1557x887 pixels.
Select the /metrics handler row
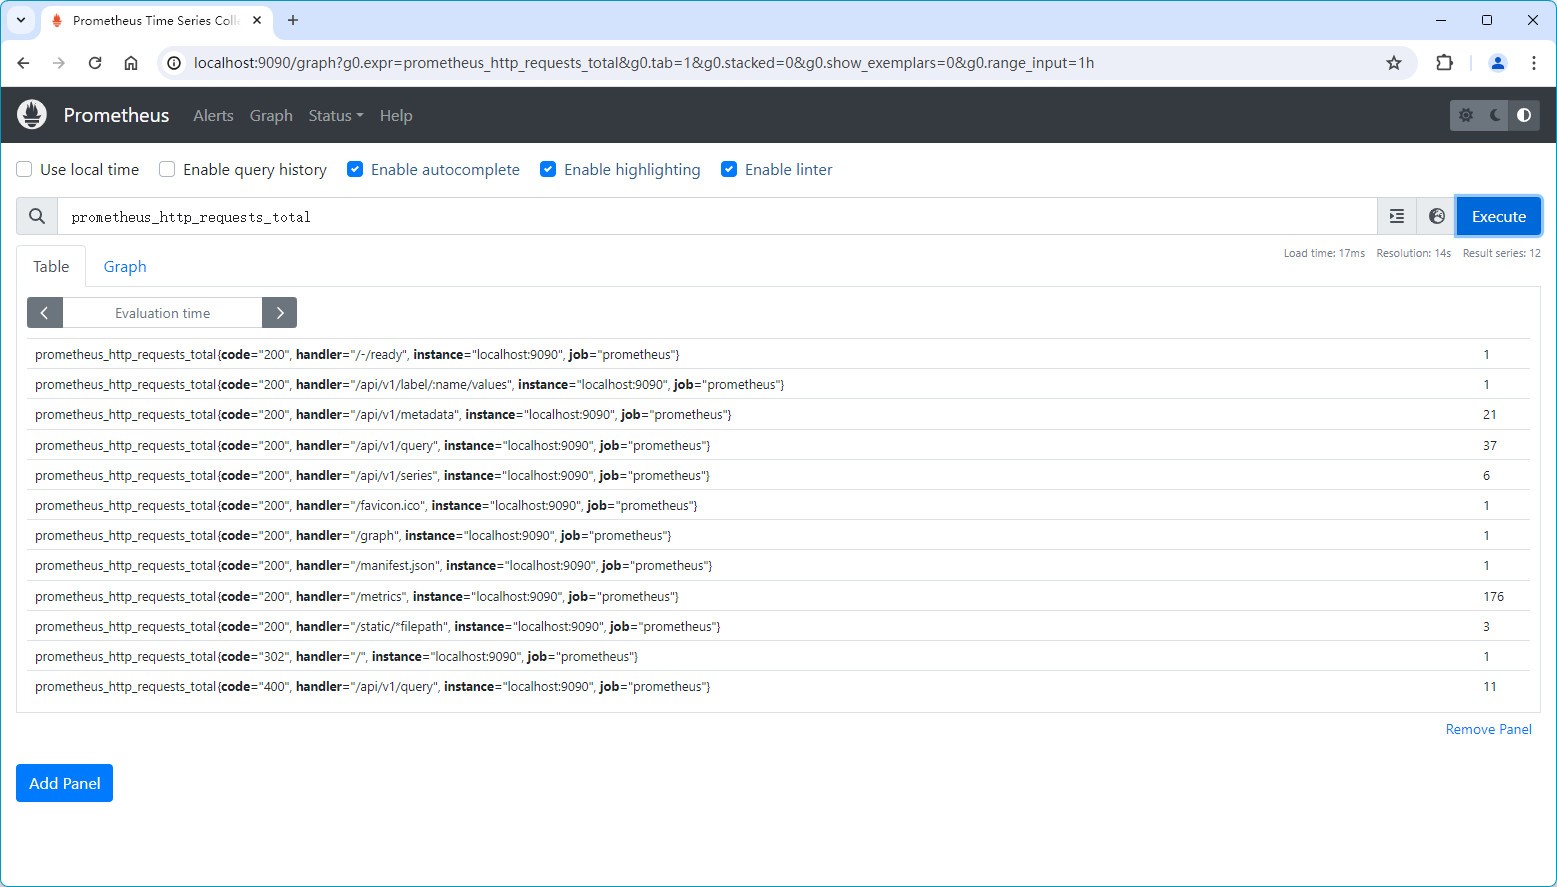click(x=778, y=596)
